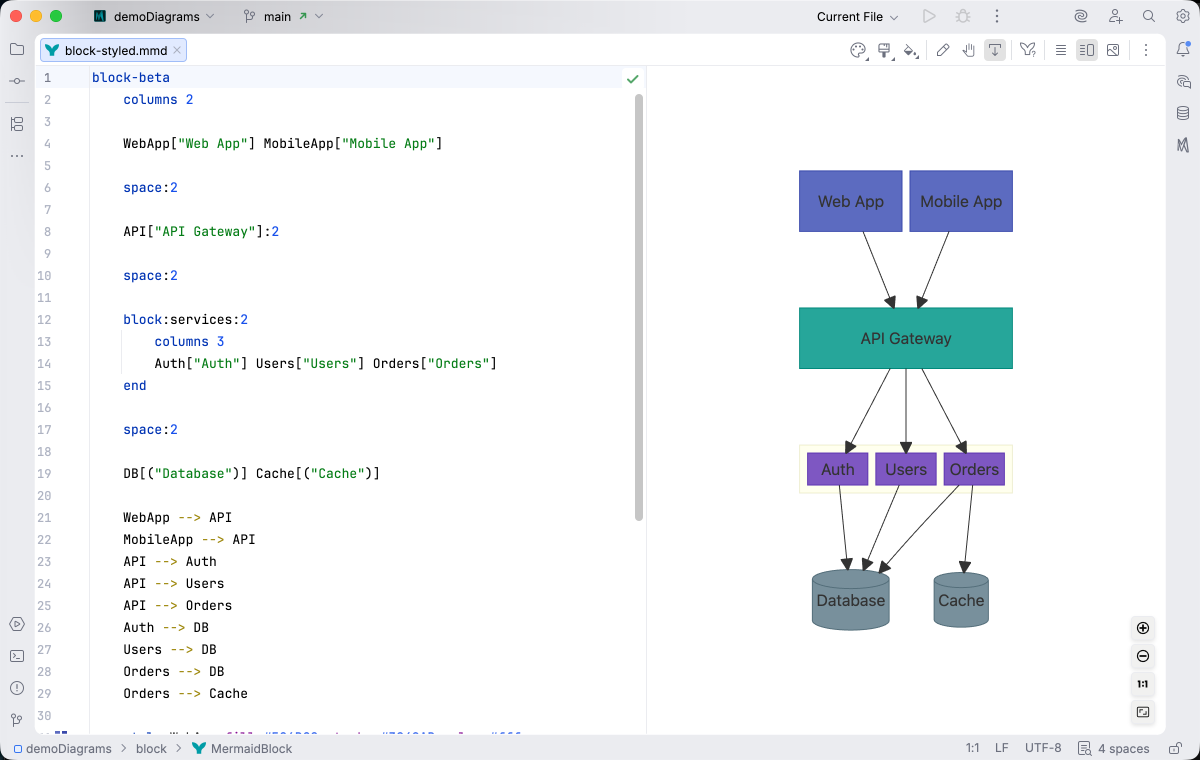Open the diagram theme palette dropdown

point(858,50)
